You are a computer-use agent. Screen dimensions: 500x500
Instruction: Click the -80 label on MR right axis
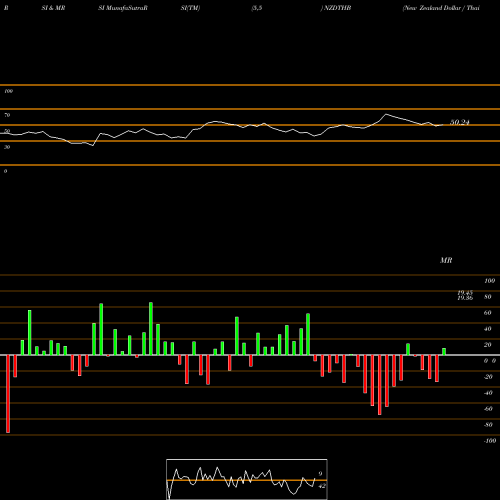coord(488,425)
